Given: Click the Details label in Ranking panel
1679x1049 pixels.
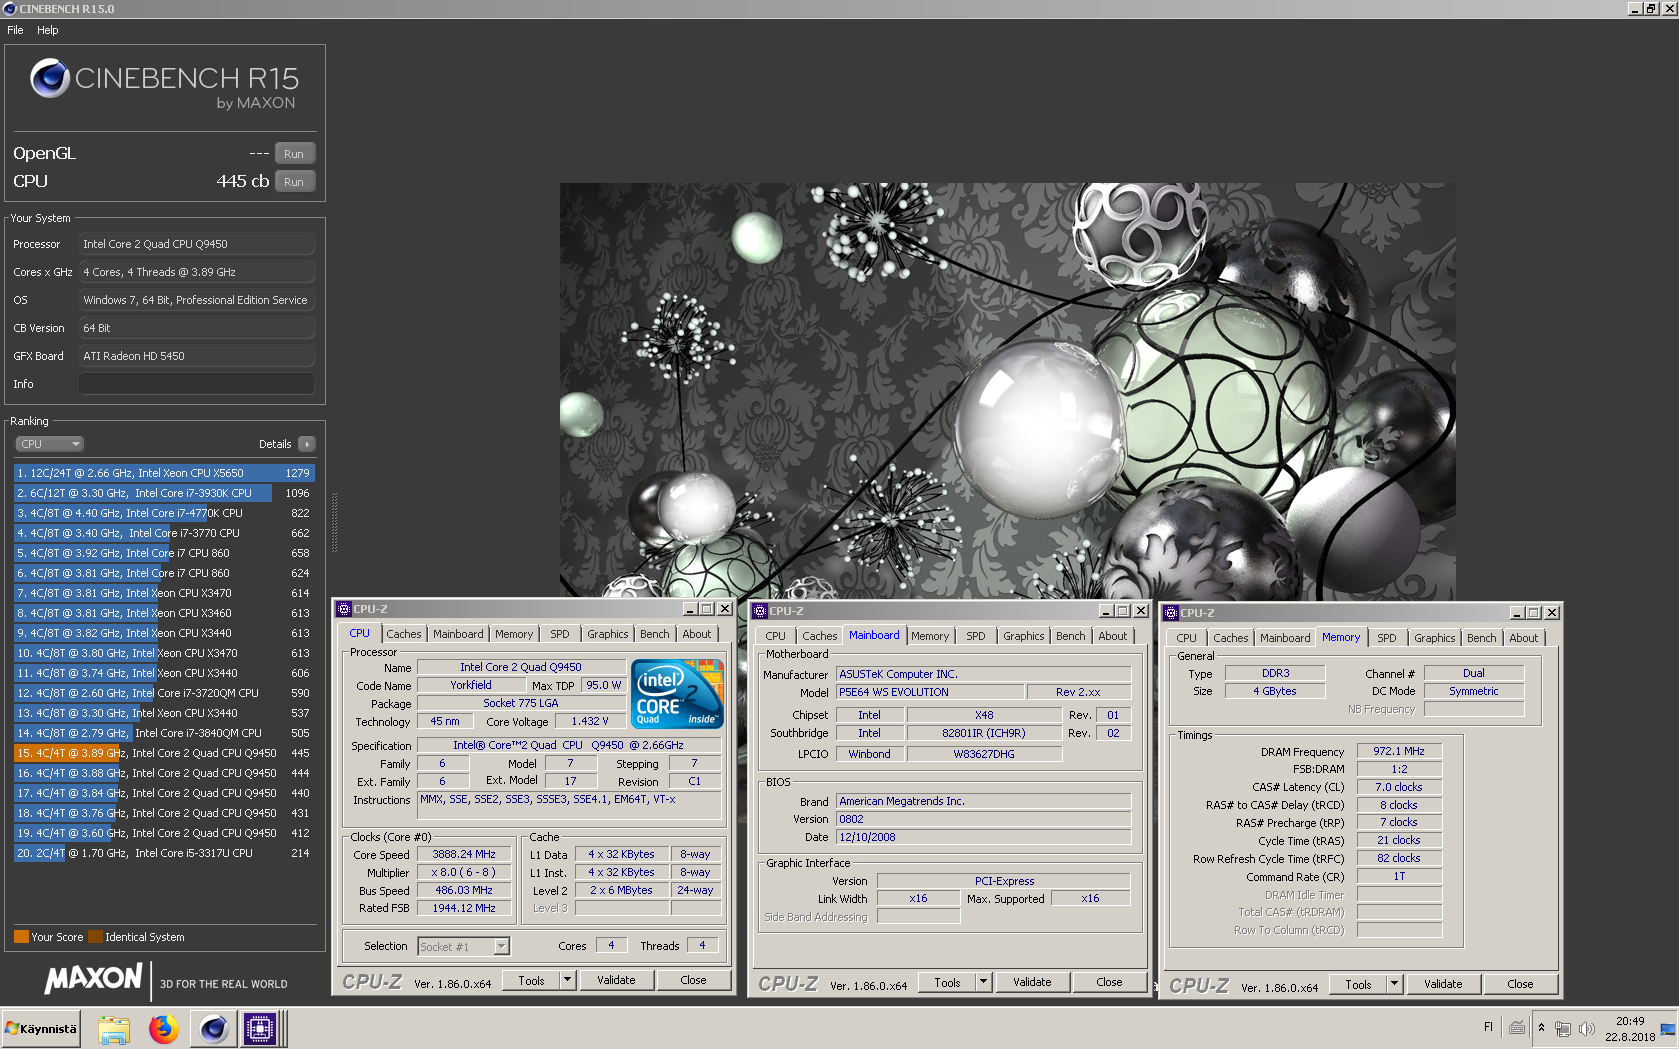Looking at the screenshot, I should [275, 444].
